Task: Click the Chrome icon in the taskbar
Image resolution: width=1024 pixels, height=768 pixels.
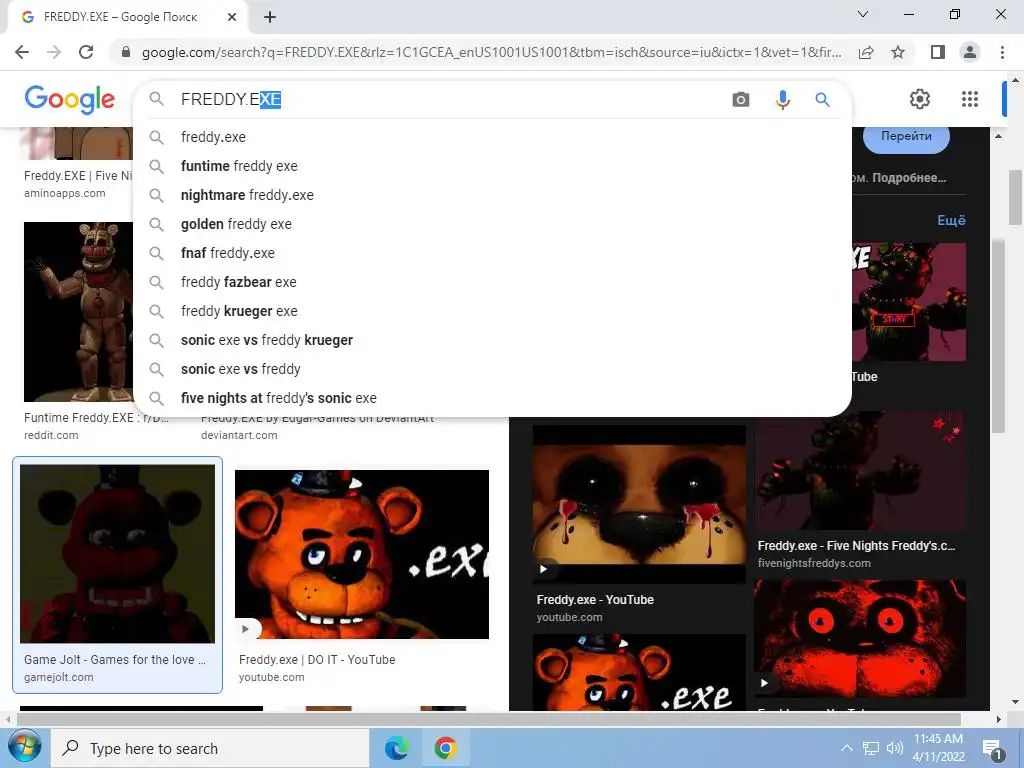Action: (x=445, y=748)
